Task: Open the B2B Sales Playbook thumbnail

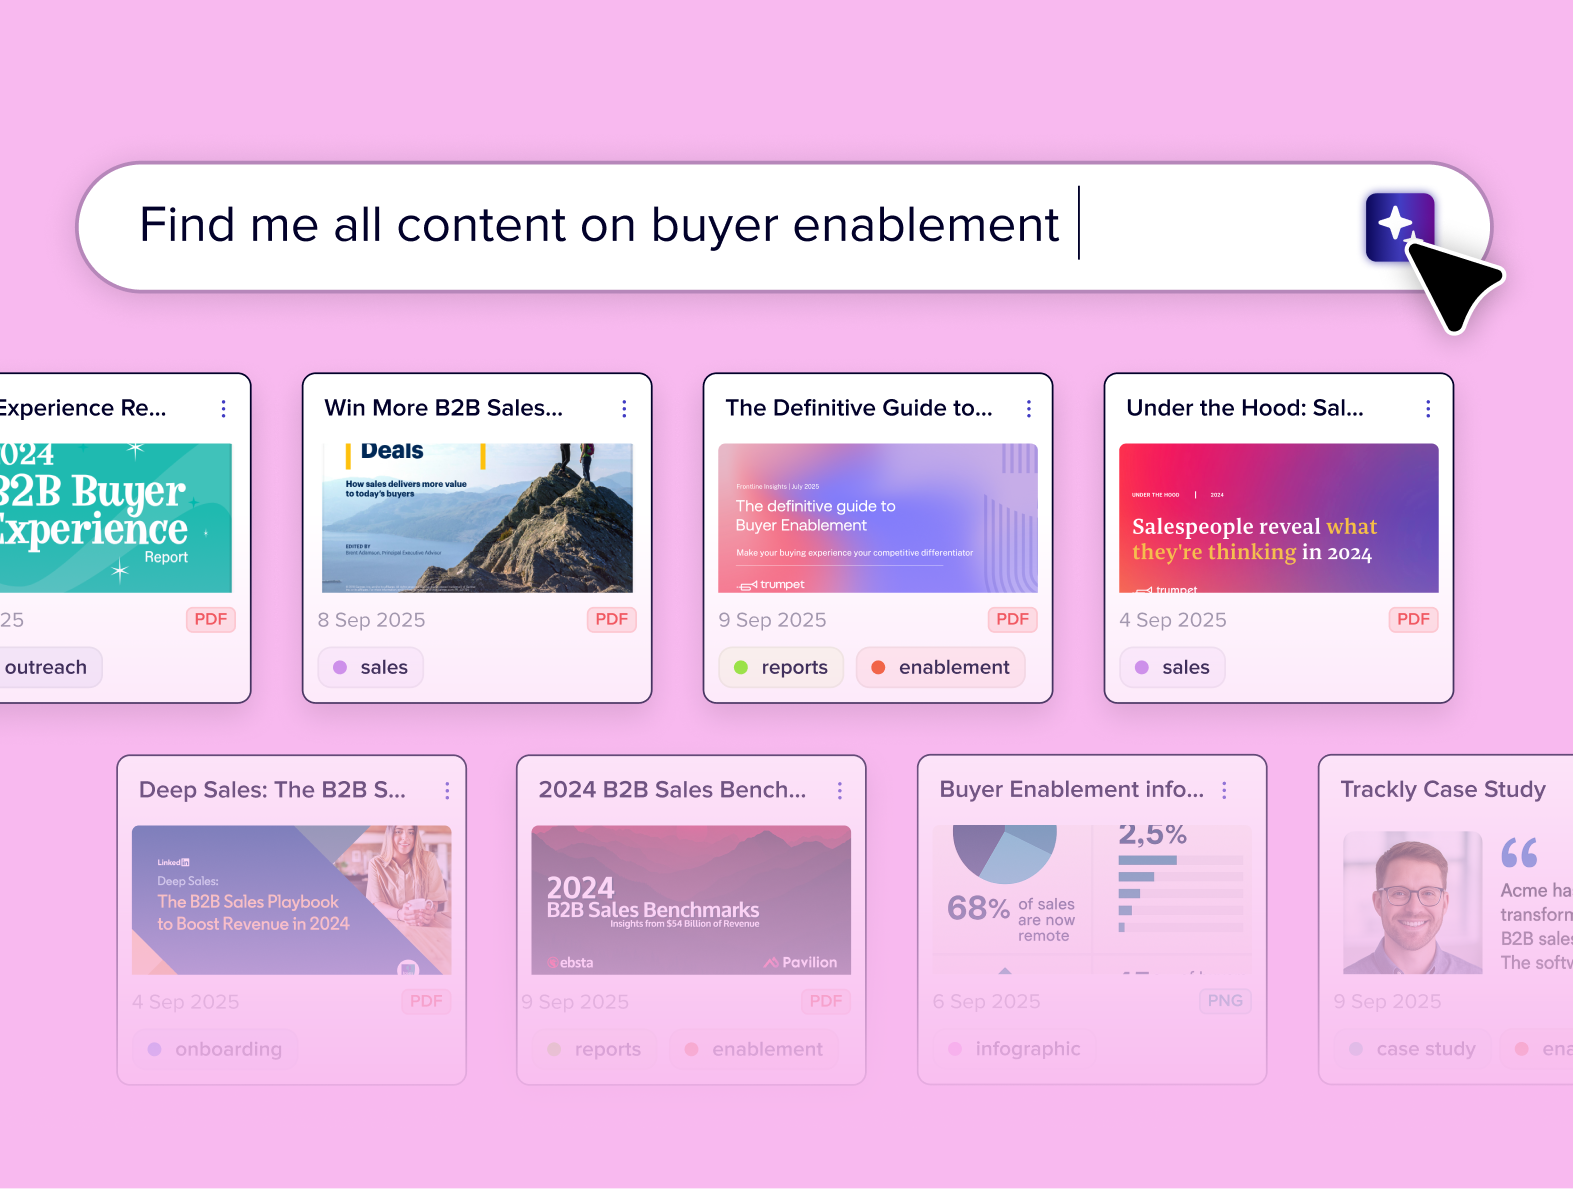Action: coord(292,900)
